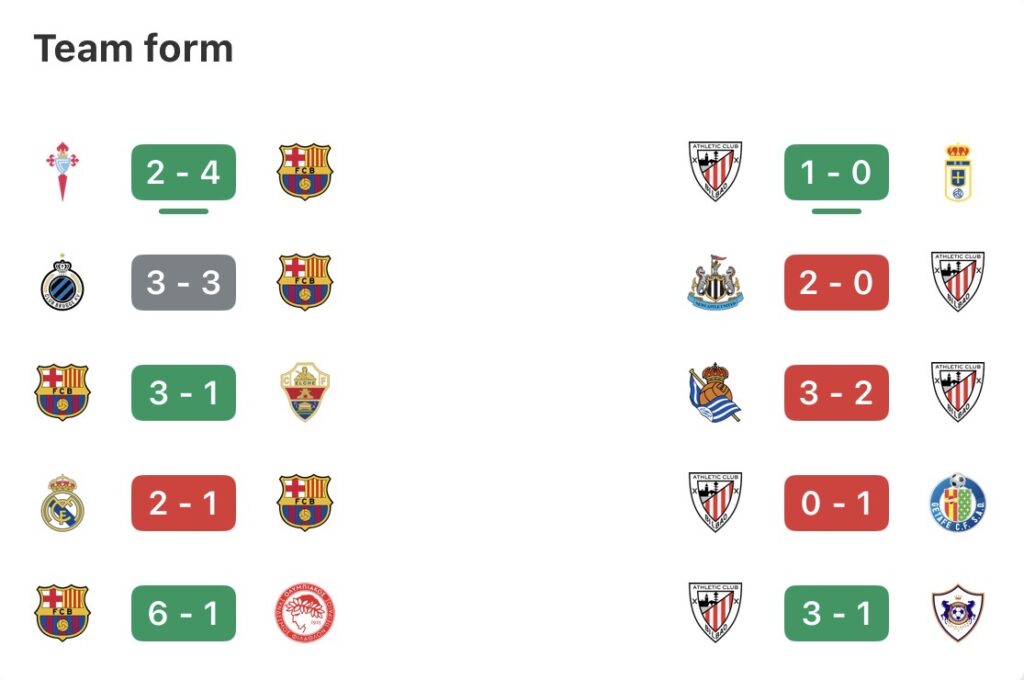
Task: Click the Getafe CF crest
Action: click(958, 502)
